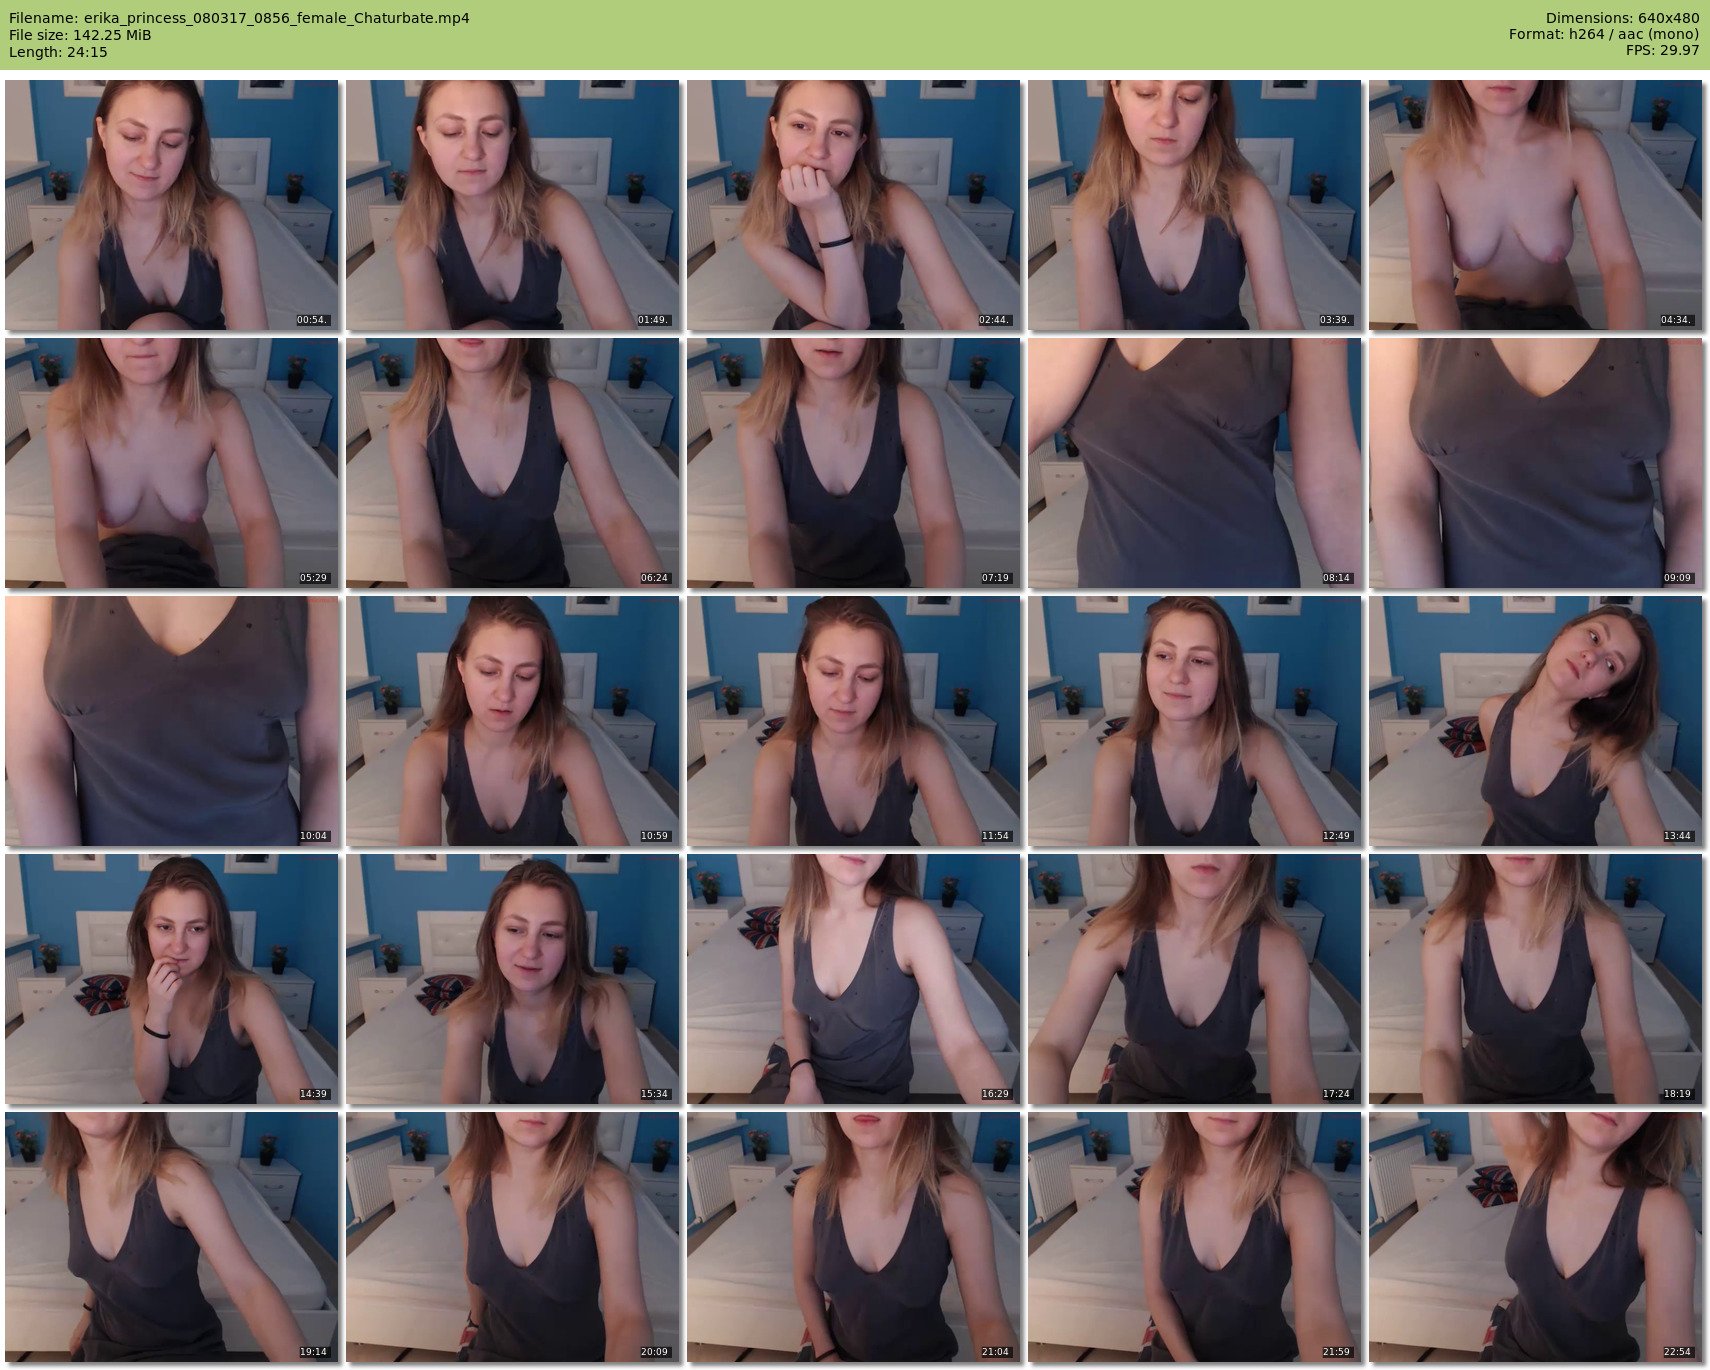Select the thumbnail at 10:04
The image size is (1710, 1370).
[172, 721]
